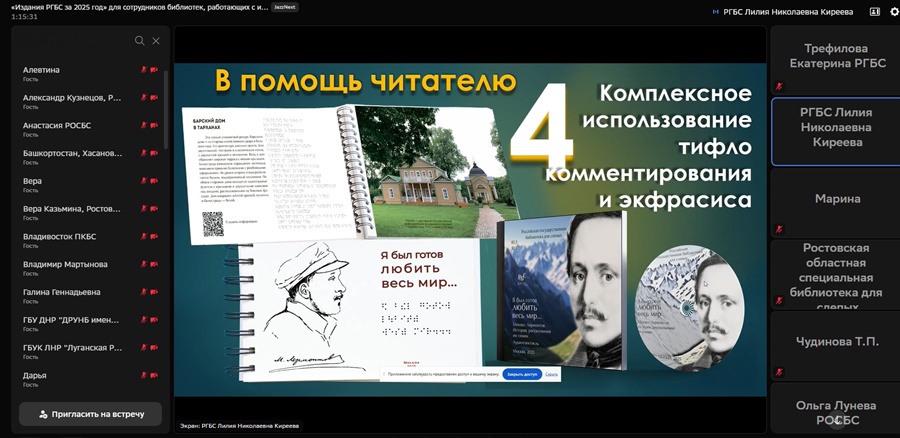Click the JazzNext badge beside meeting title

coord(285,7)
